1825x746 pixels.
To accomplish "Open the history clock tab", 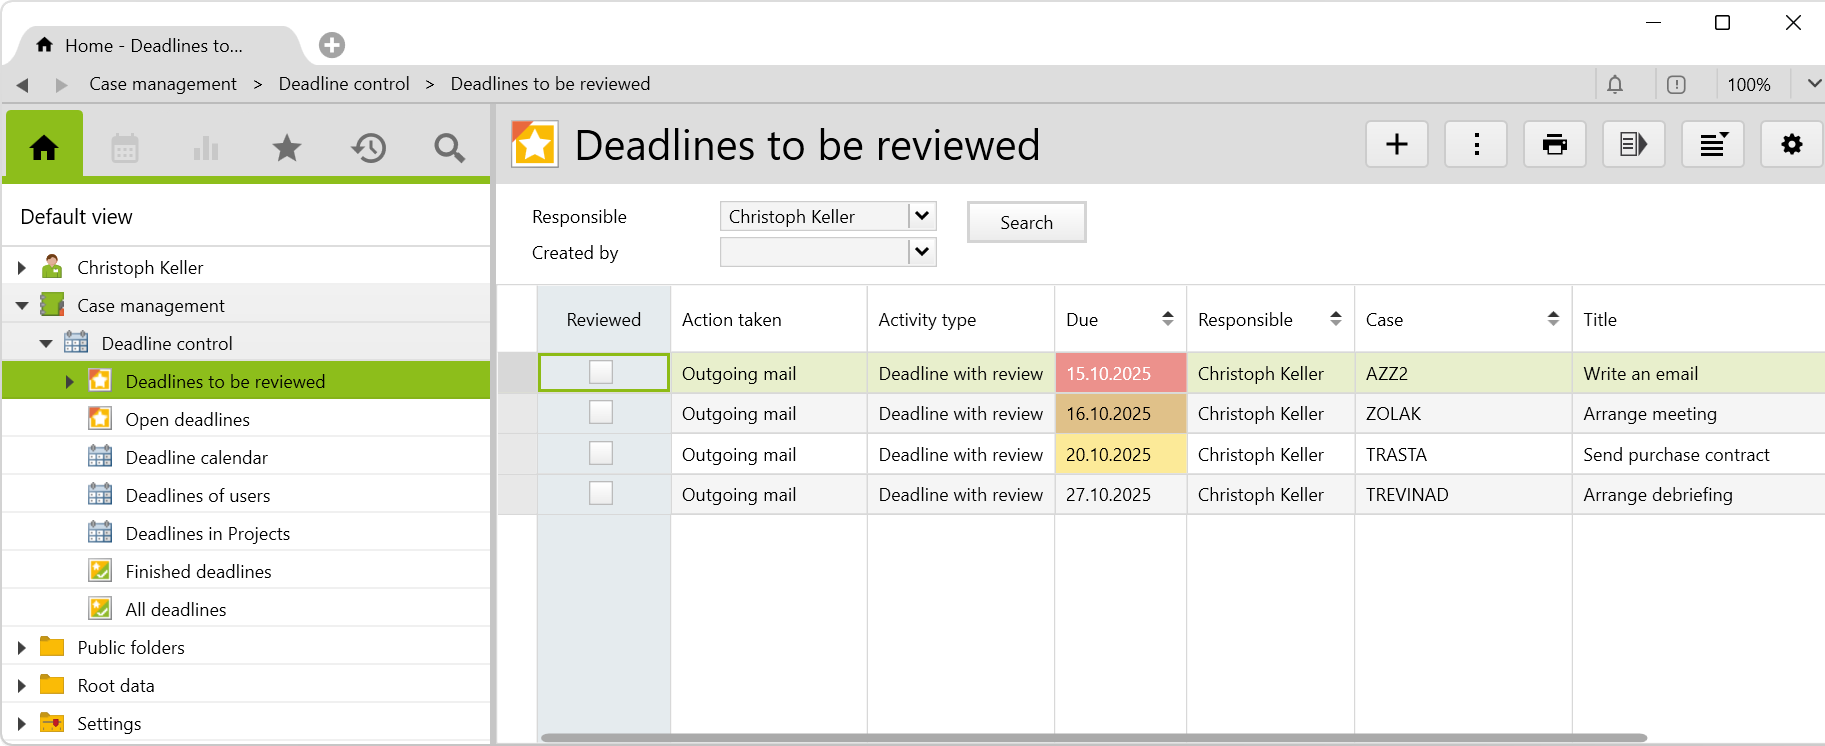I will coord(368,149).
